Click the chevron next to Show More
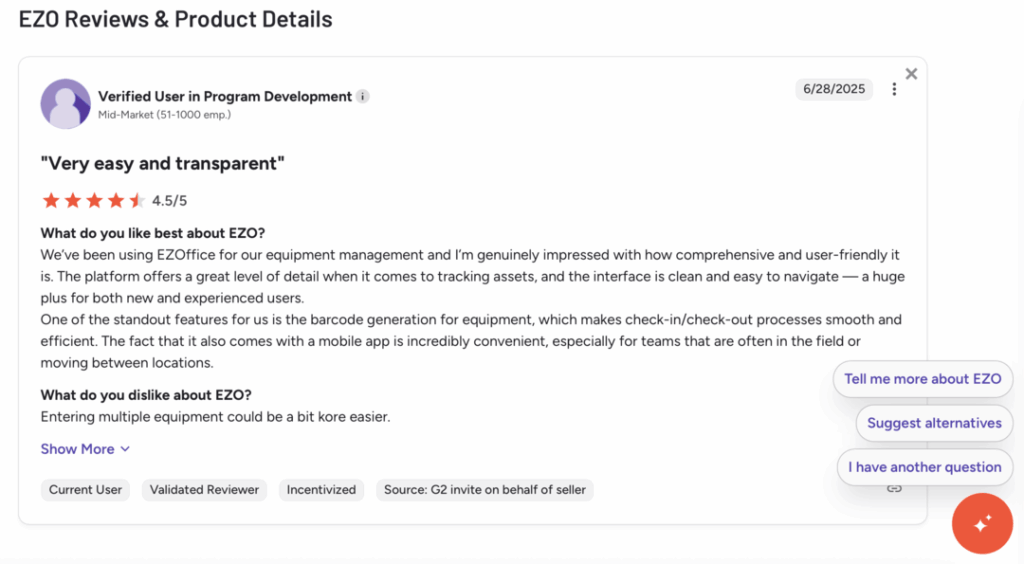The height and width of the screenshot is (564, 1024). [x=125, y=449]
